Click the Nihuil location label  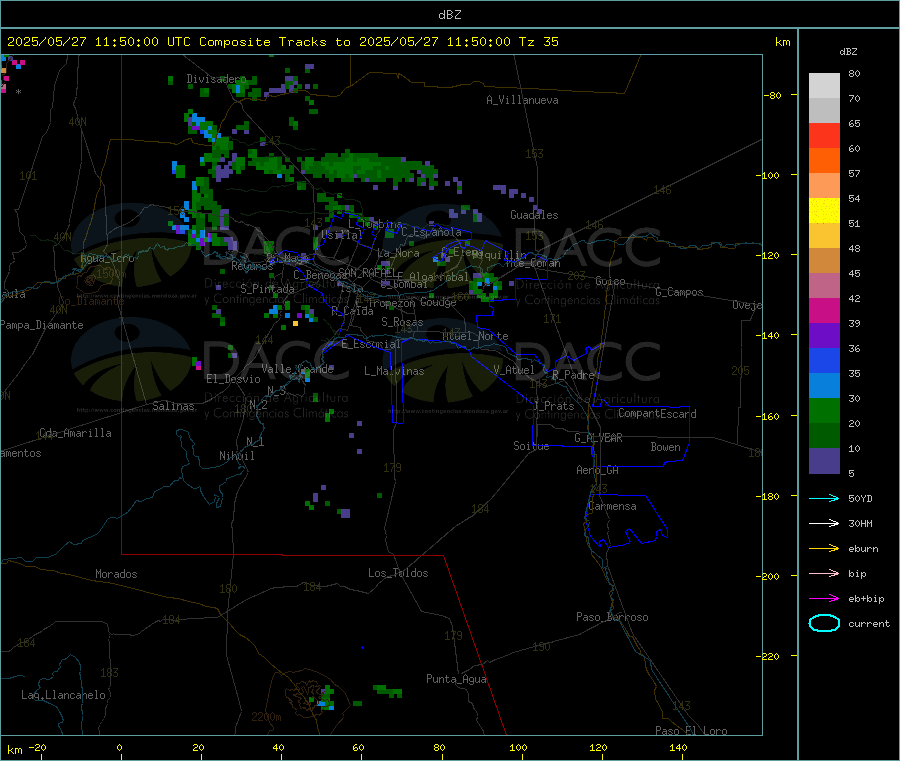236,456
